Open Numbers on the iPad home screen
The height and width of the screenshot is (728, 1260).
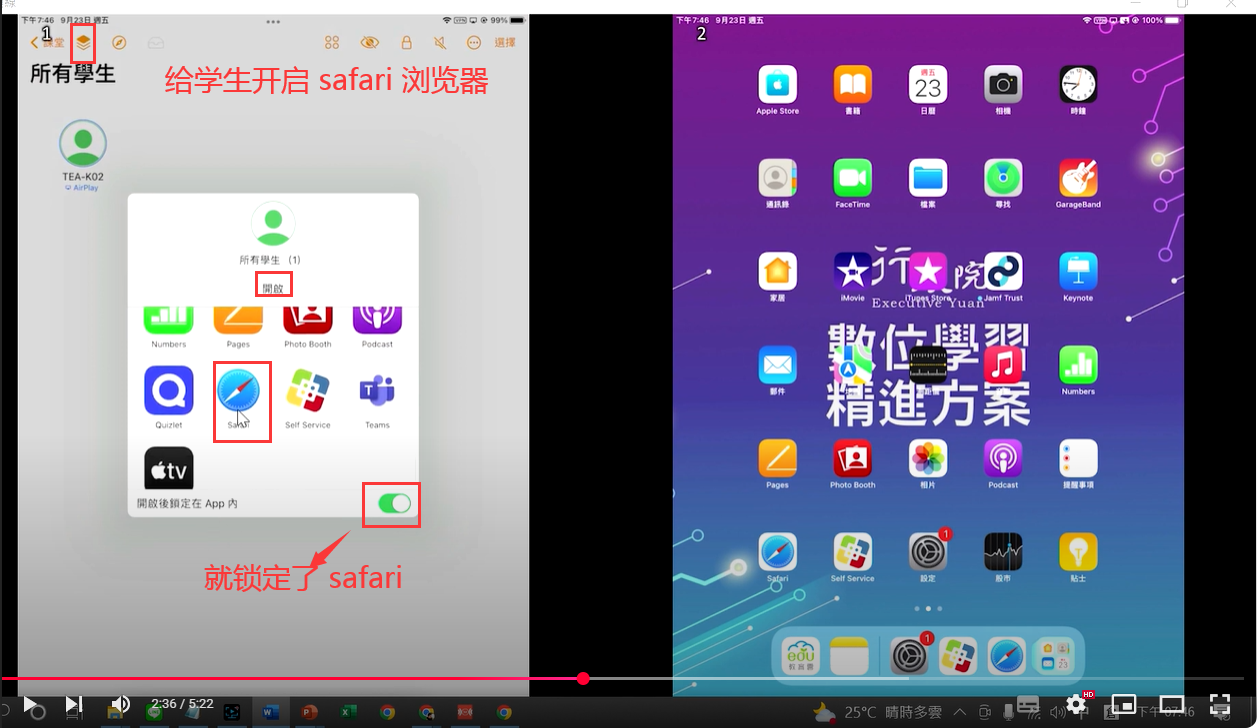(1078, 365)
